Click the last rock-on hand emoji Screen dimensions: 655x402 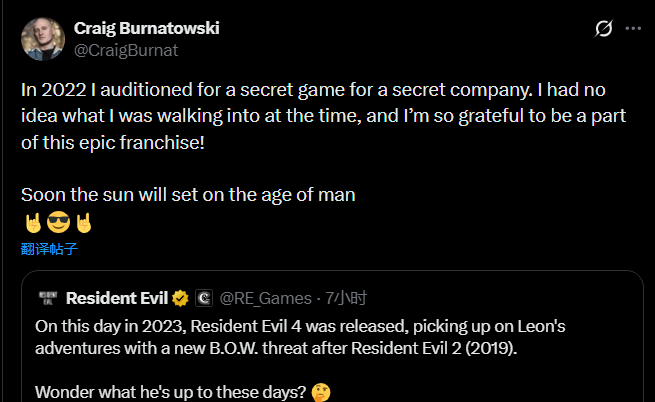(x=81, y=220)
